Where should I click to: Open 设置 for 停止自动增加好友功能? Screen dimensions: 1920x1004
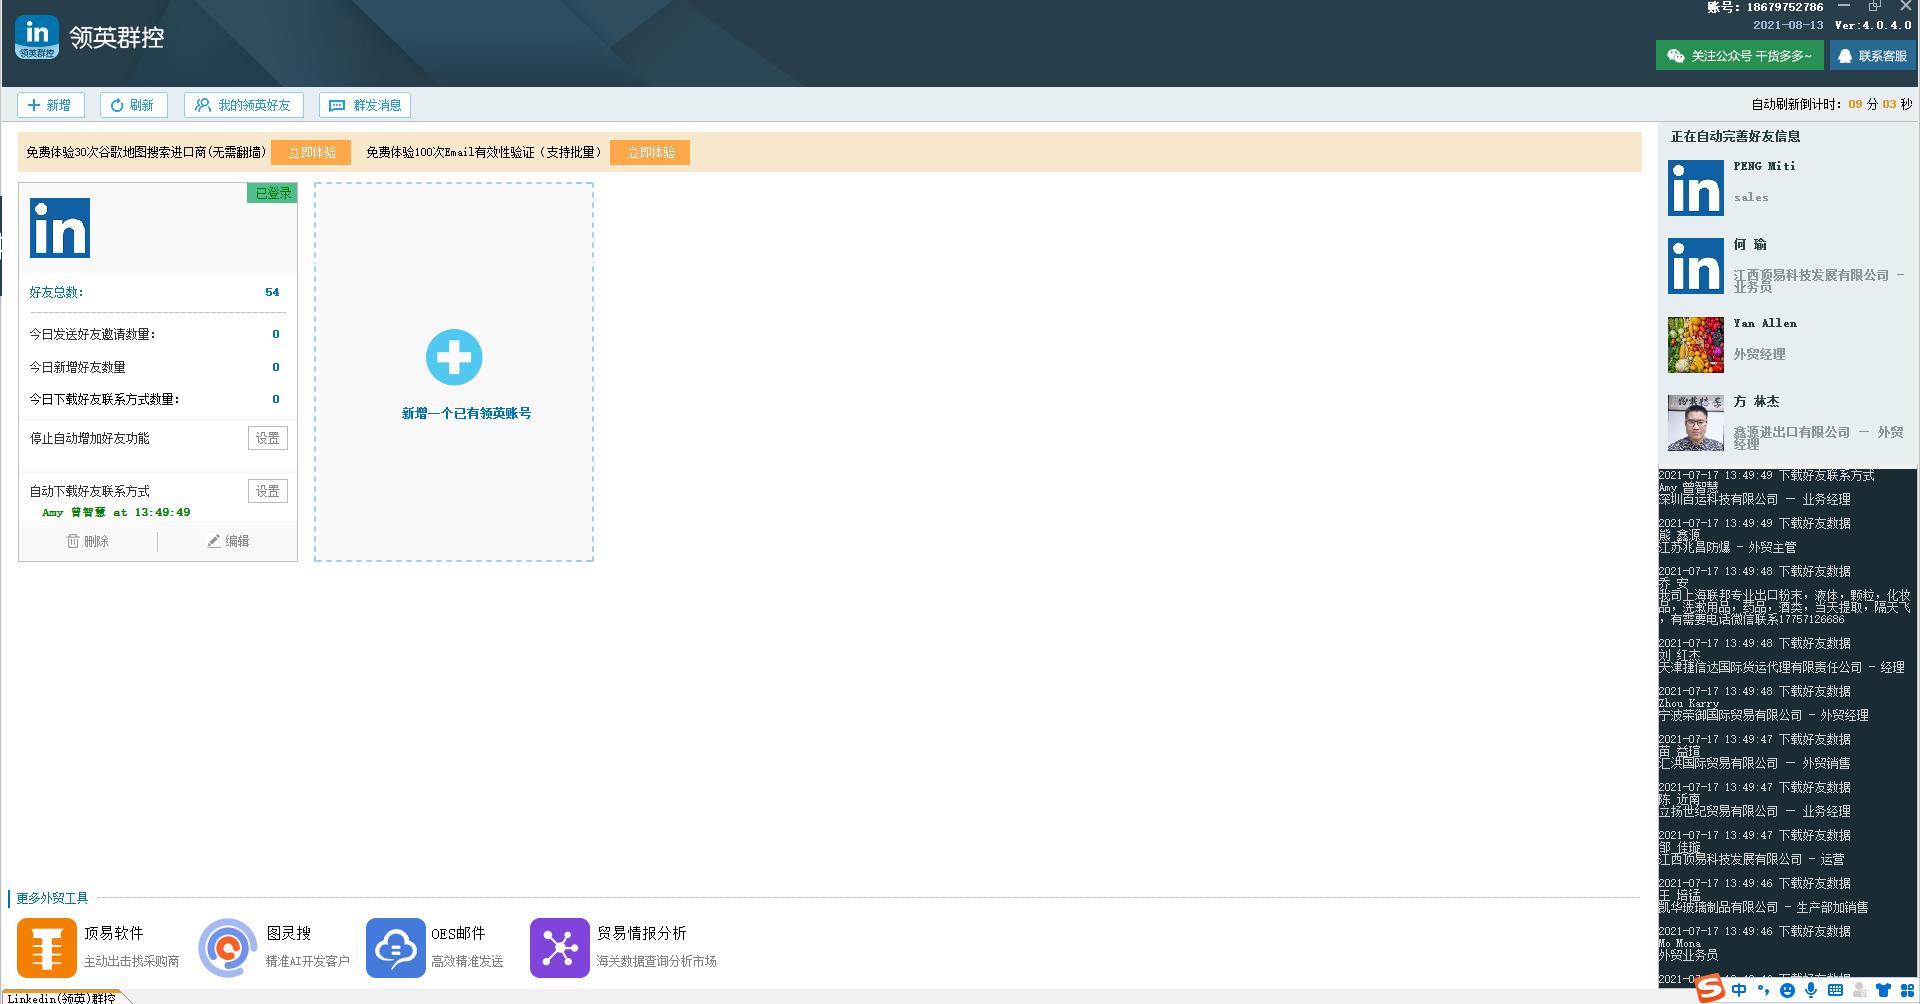point(268,438)
